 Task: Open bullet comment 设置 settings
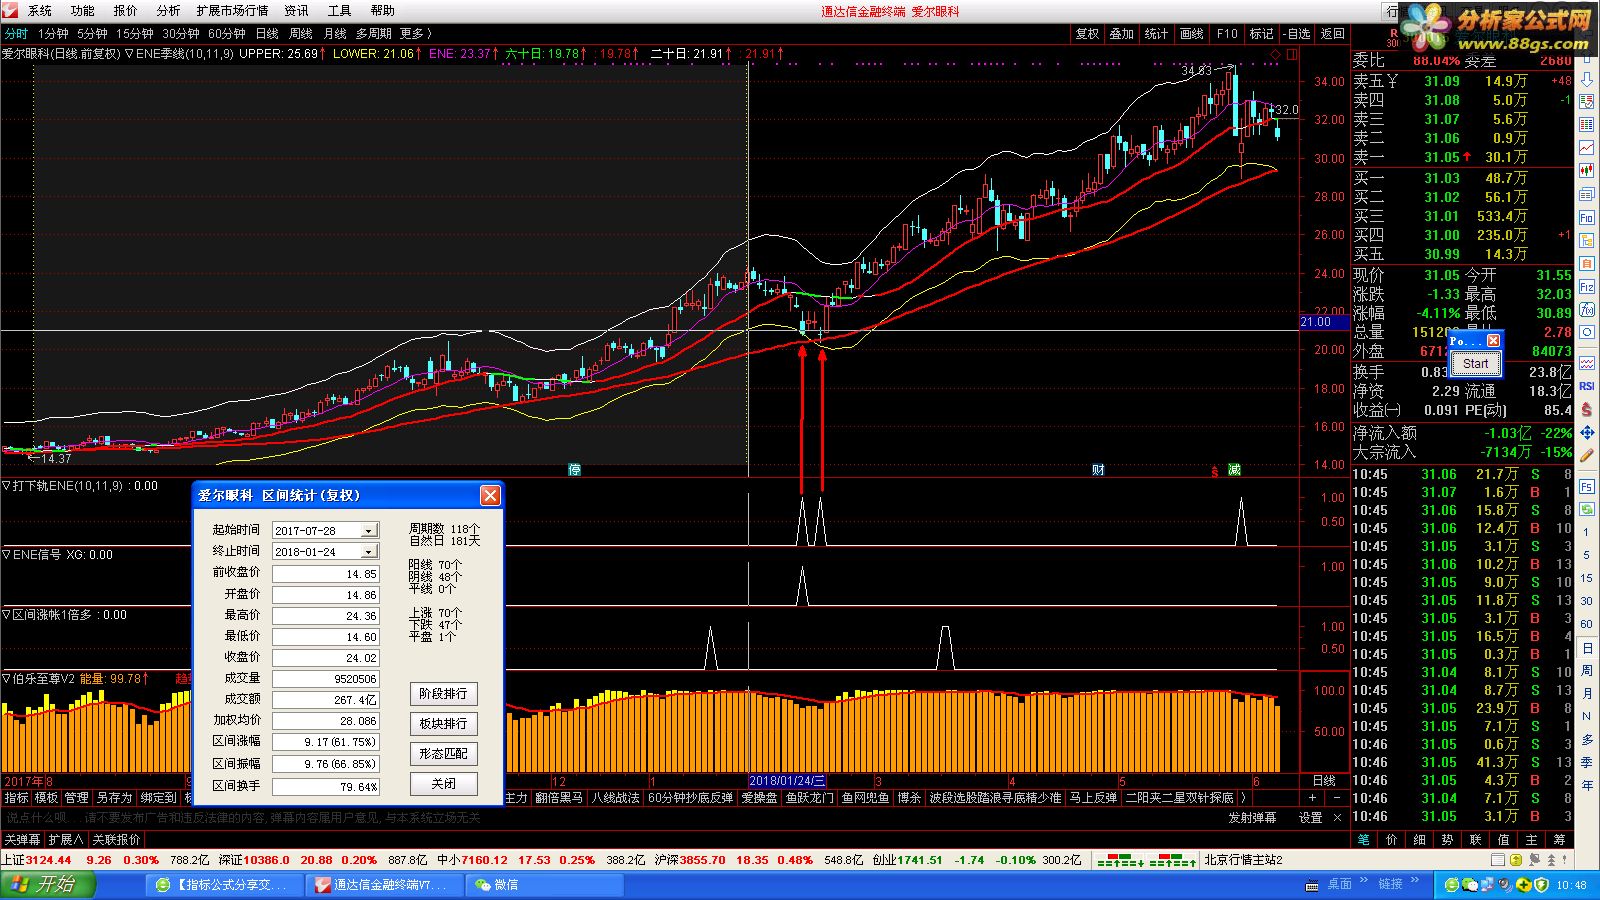1311,818
